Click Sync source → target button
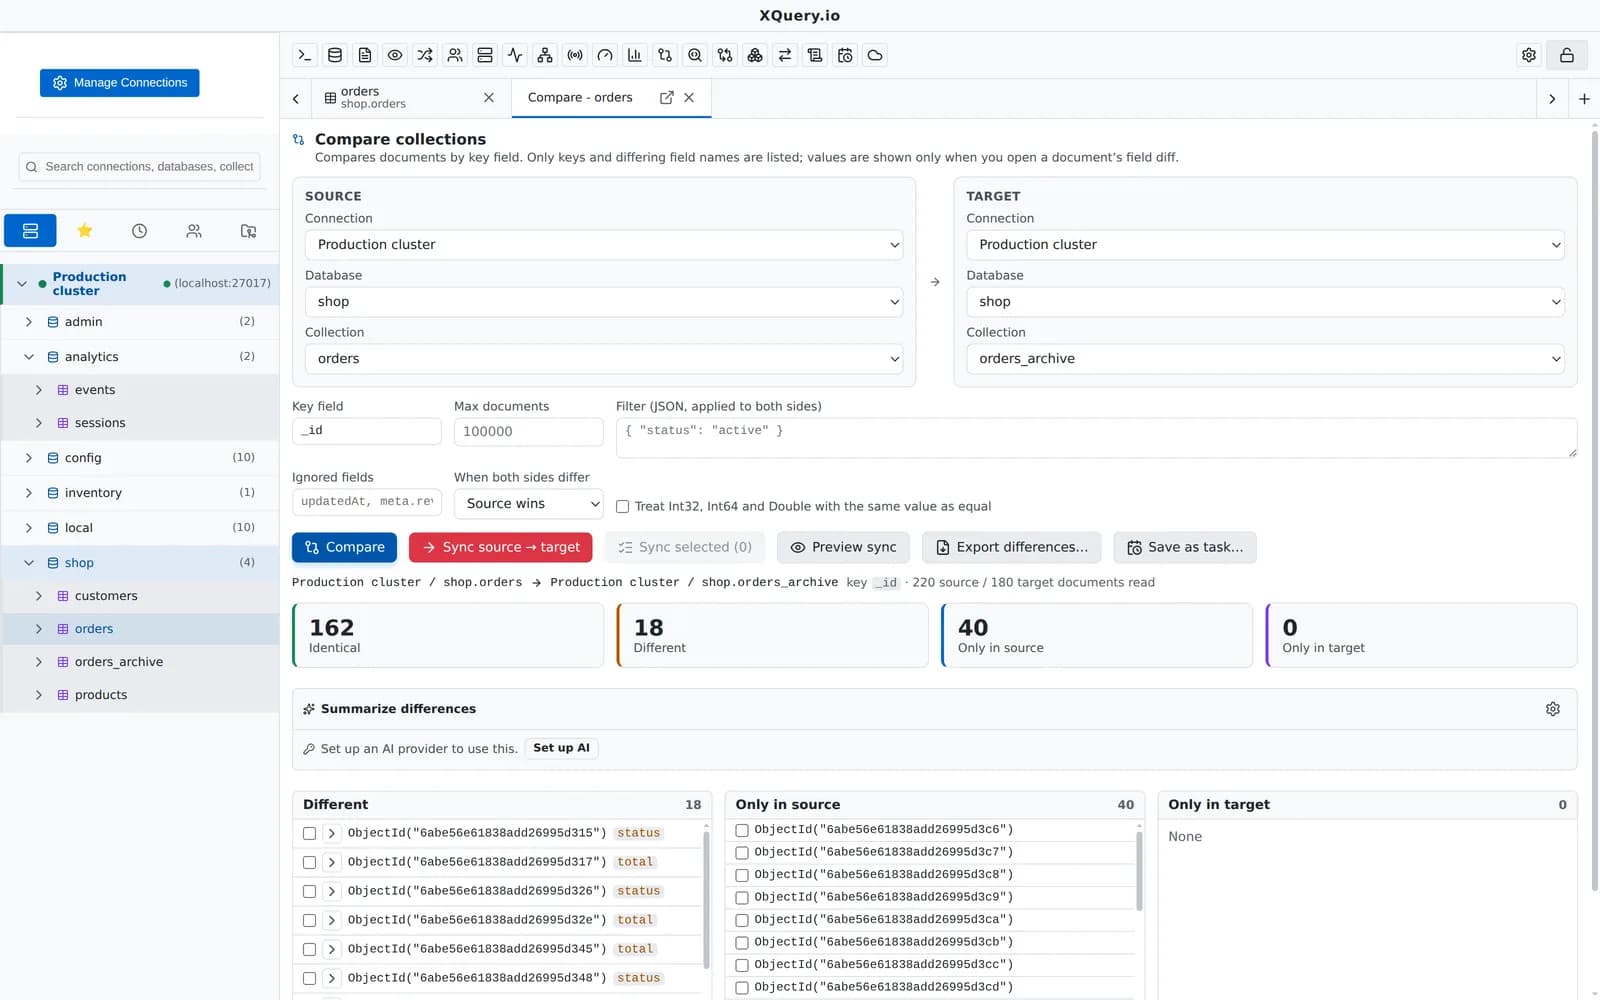Viewport: 1600px width, 1000px height. pos(501,547)
